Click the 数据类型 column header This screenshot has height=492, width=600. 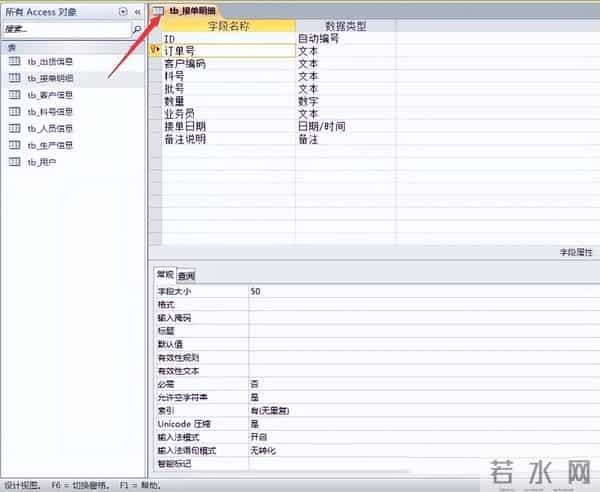click(x=346, y=26)
